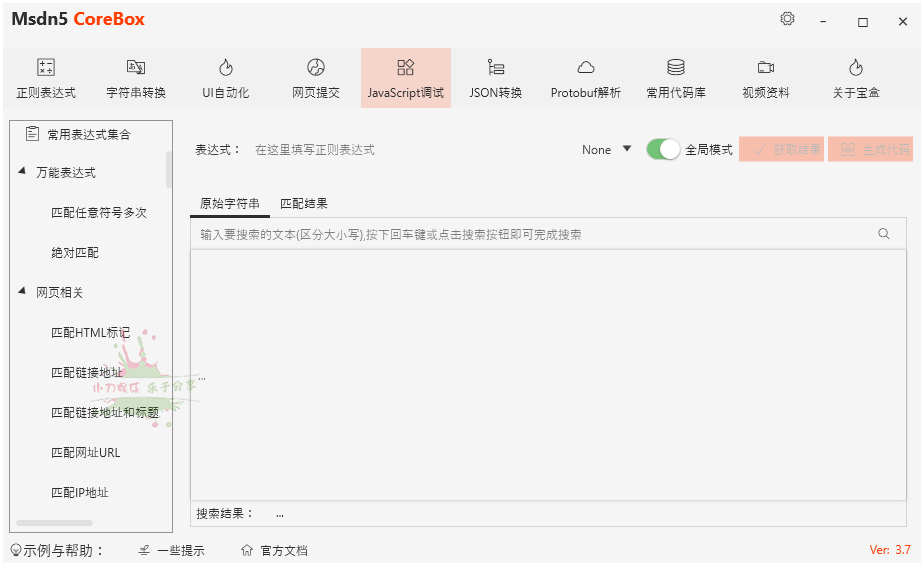Screen dimensions: 924x566
Task: Select 匹配IP地址 in the expression list
Action: point(80,492)
